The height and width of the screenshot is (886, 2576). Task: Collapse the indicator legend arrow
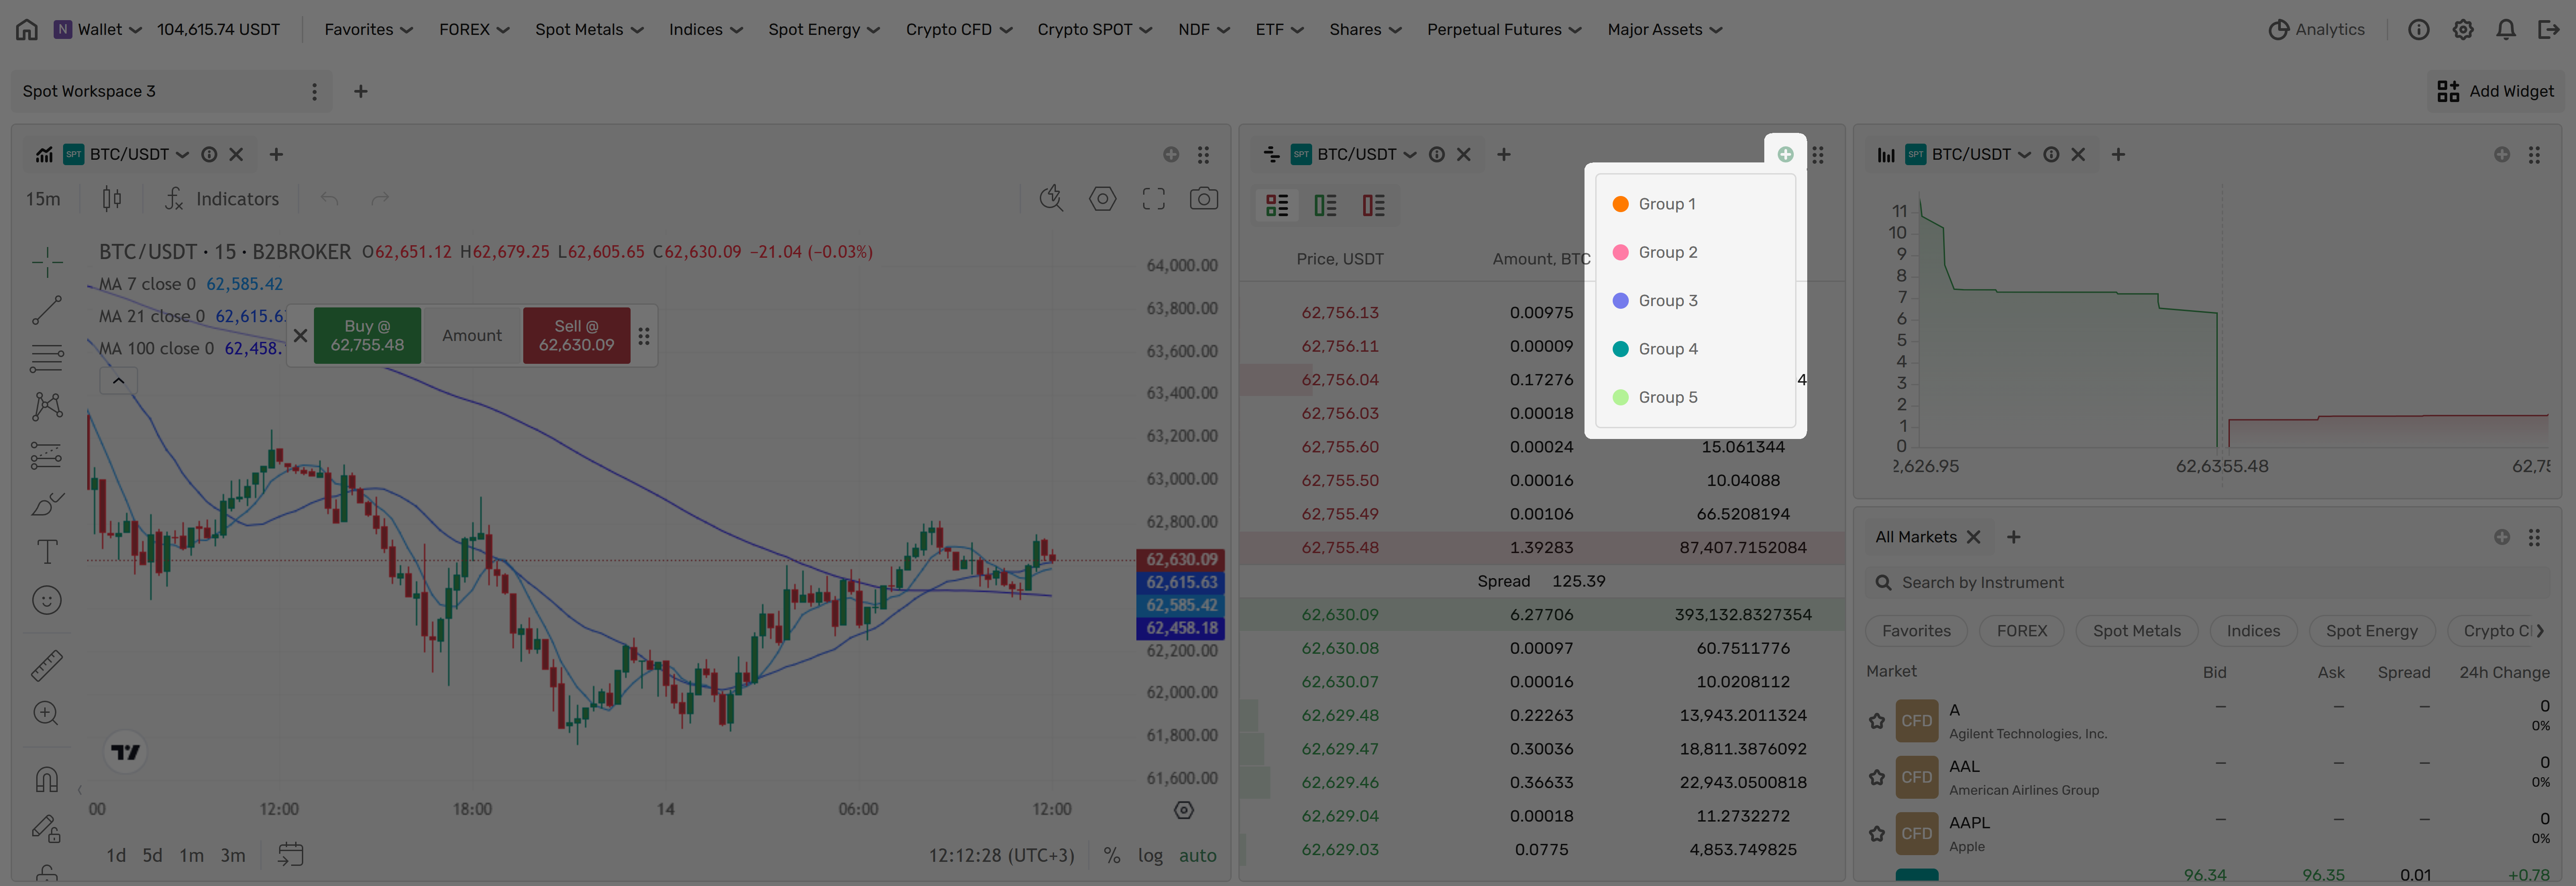pos(118,380)
